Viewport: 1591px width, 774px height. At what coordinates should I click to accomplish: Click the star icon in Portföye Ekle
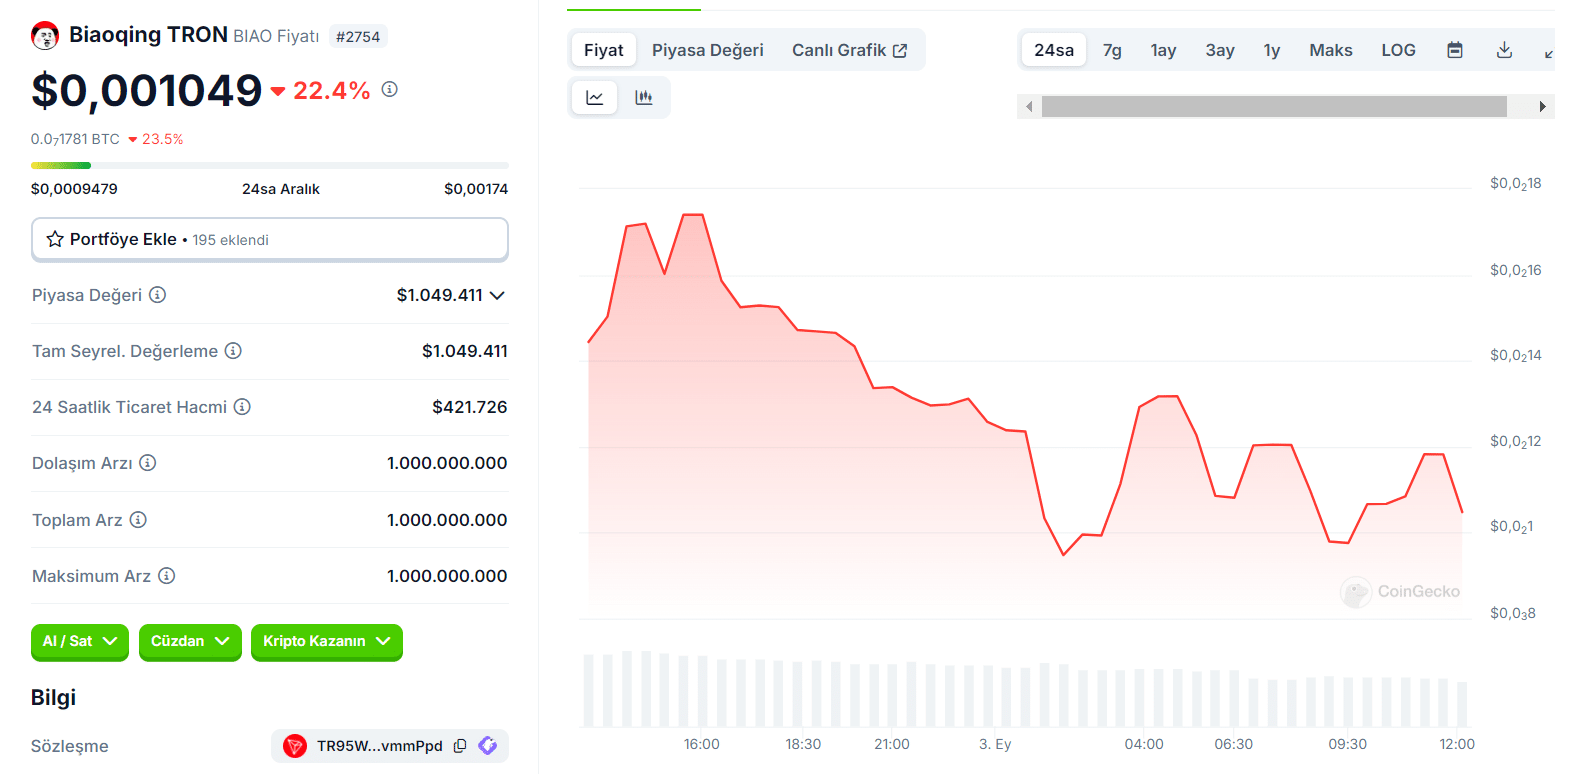tap(55, 239)
